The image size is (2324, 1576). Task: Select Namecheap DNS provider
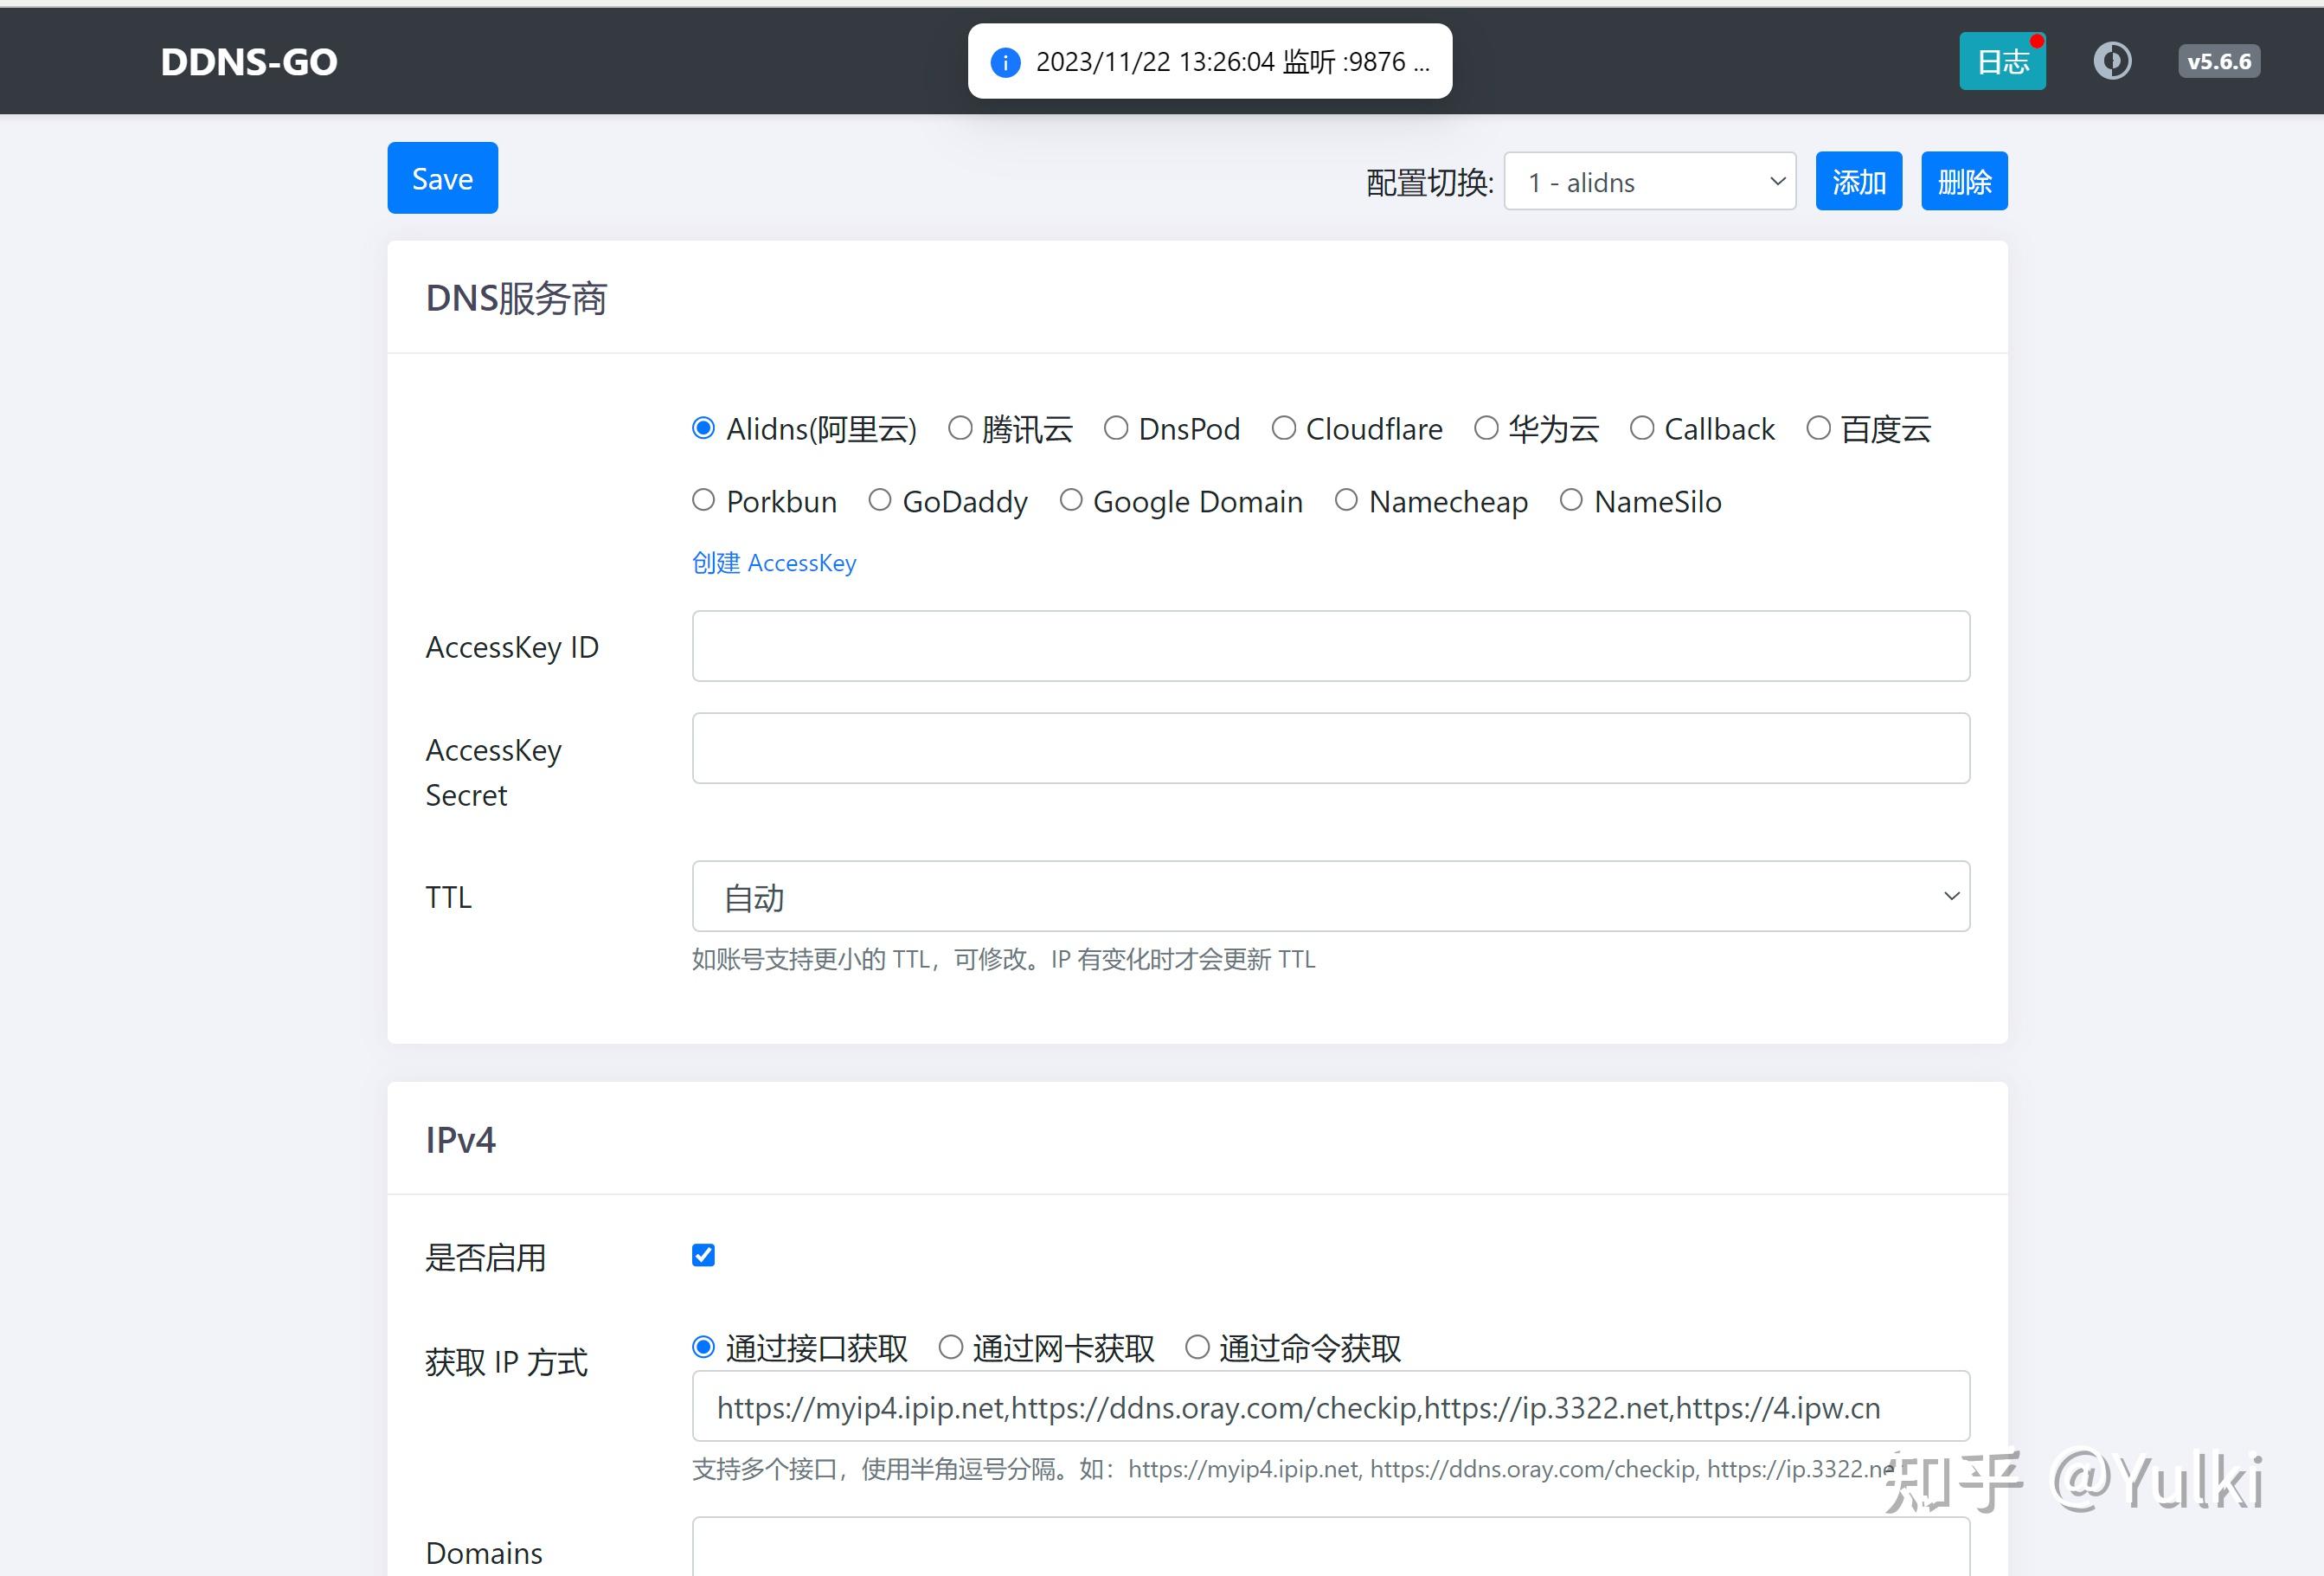point(1345,501)
